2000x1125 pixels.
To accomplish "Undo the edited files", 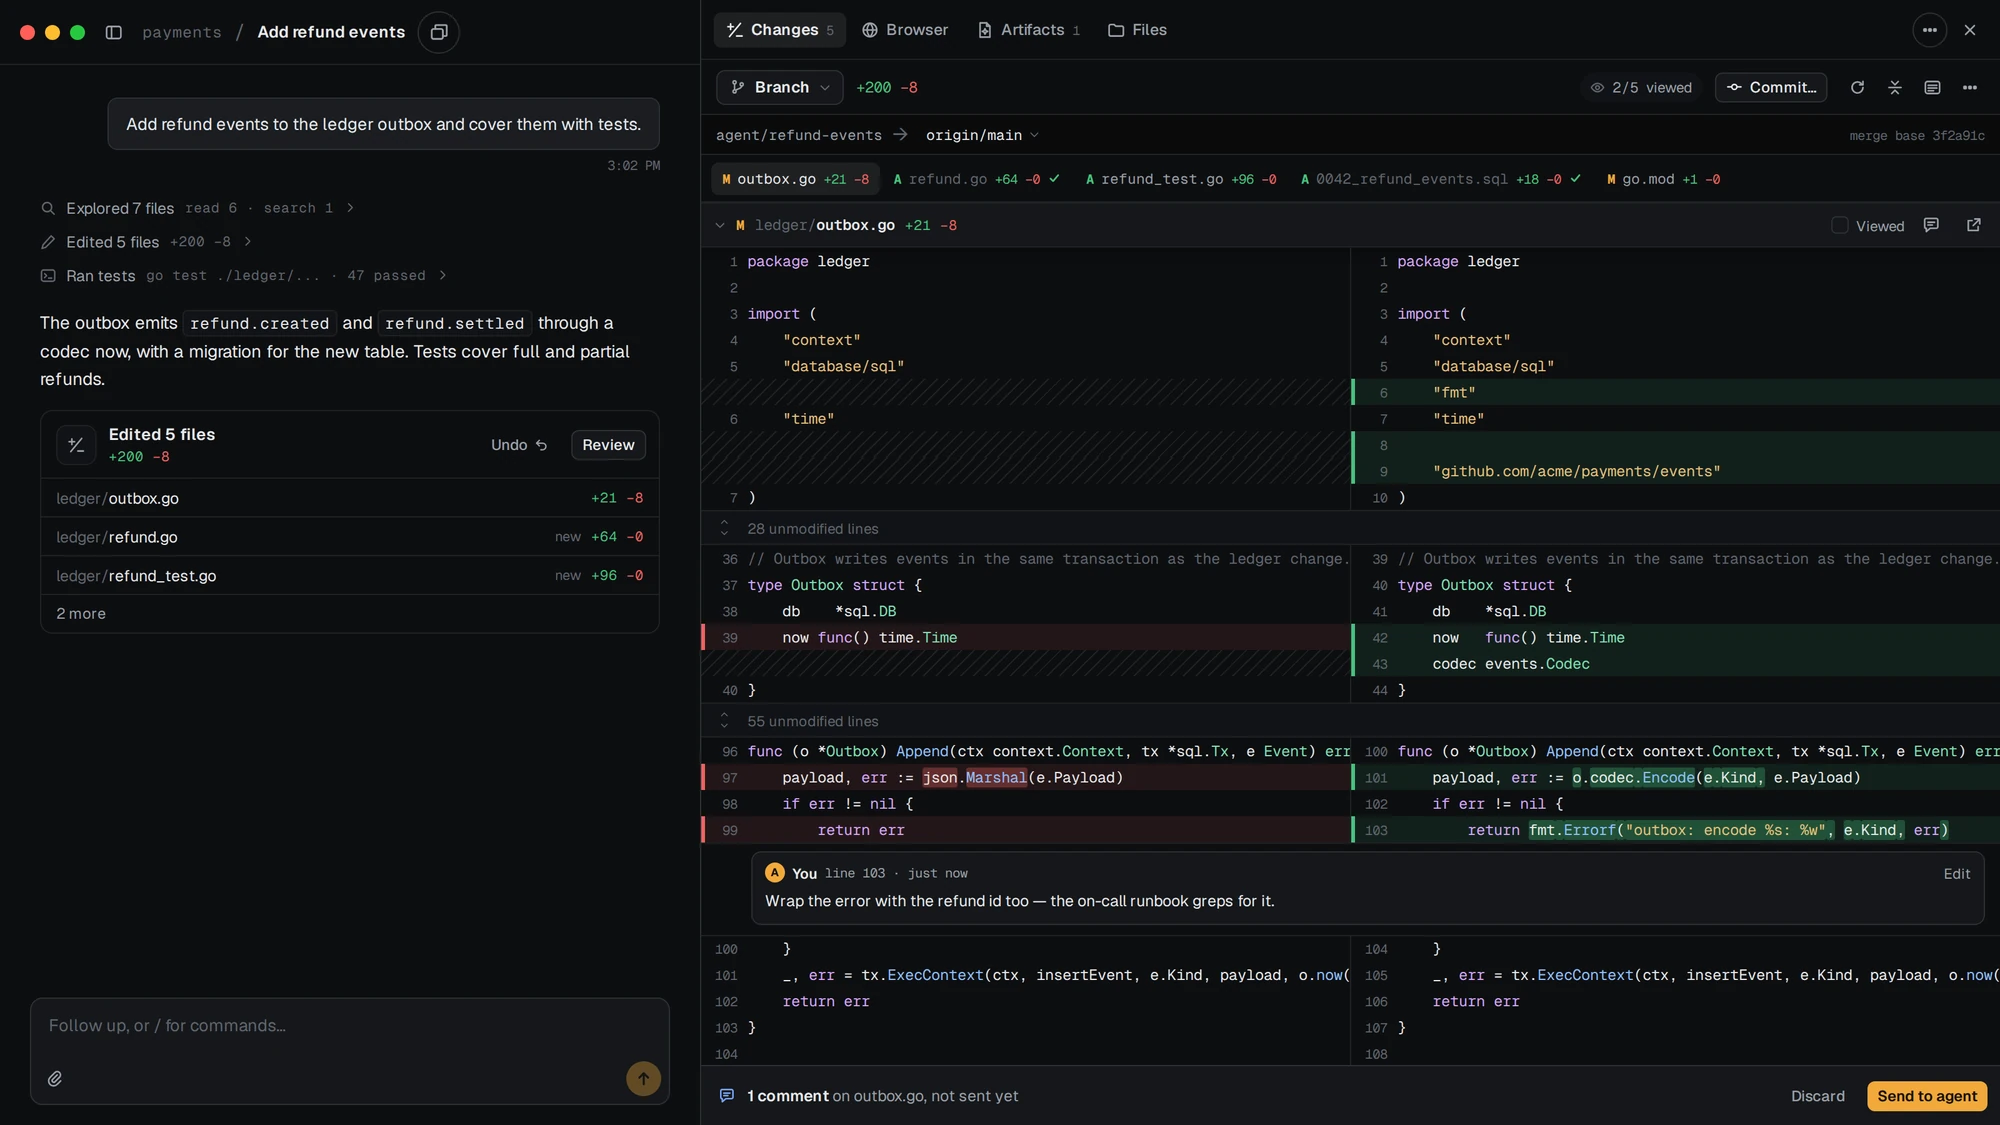I will [x=519, y=445].
